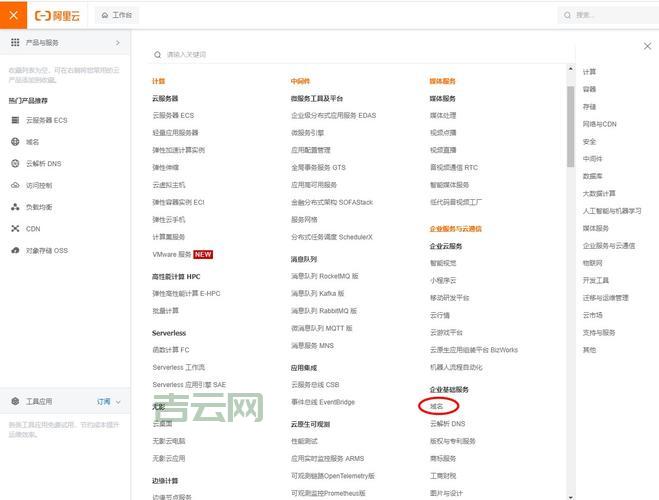This screenshot has width=659, height=500.
Task: Click the 域名 globe icon in sidebar
Action: tap(15, 142)
